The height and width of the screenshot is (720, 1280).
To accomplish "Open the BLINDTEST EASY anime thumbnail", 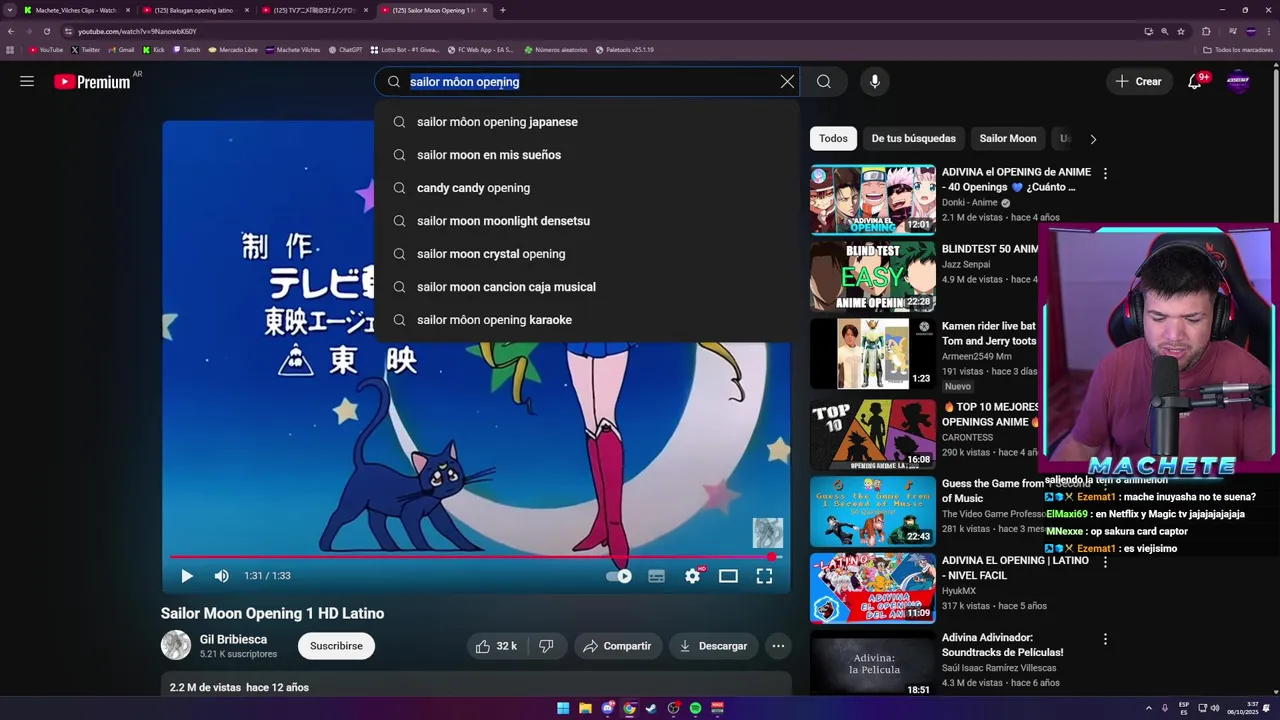I will (x=873, y=276).
